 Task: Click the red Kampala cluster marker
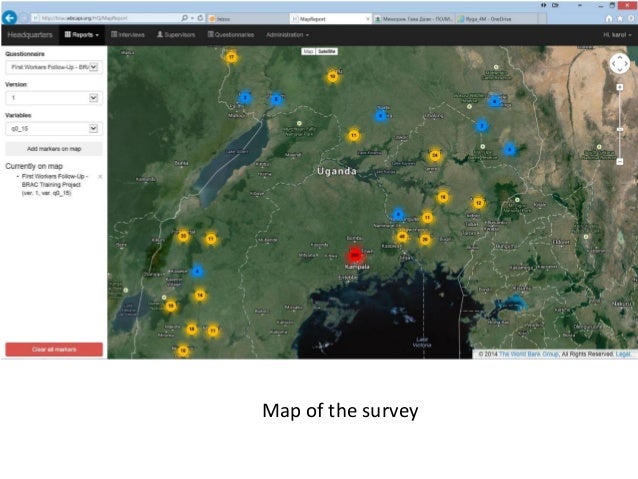[355, 256]
